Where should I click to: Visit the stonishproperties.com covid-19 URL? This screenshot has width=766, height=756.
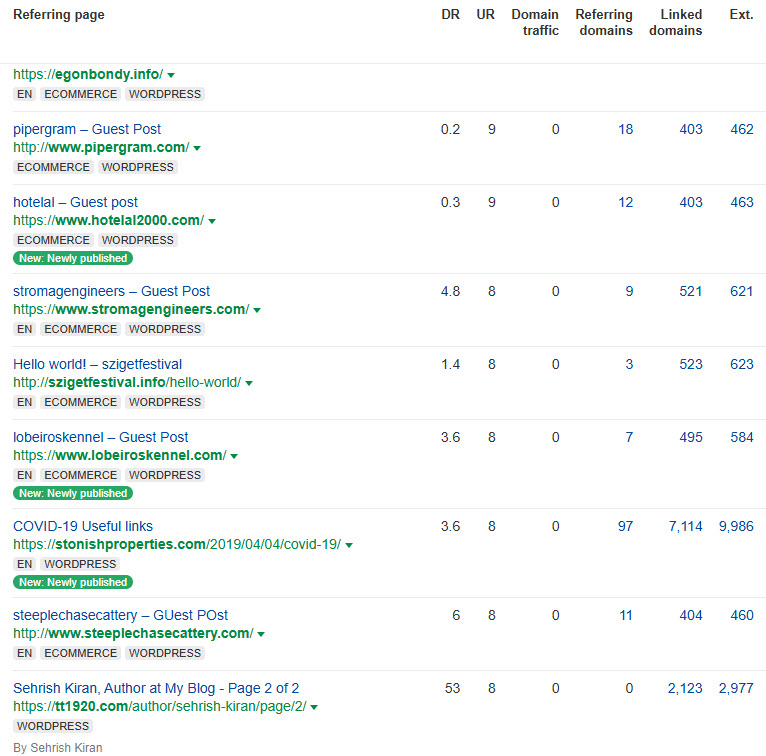coord(177,544)
